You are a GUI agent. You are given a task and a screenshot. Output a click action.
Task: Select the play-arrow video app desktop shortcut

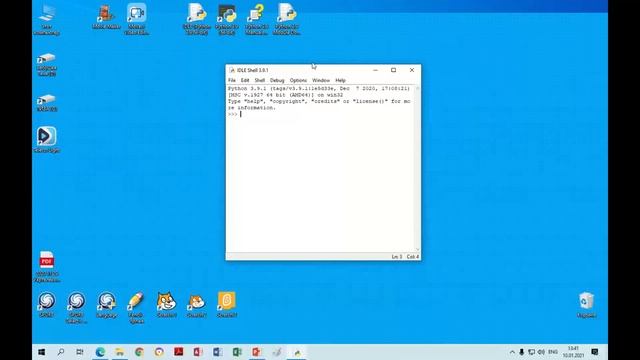coord(47,140)
